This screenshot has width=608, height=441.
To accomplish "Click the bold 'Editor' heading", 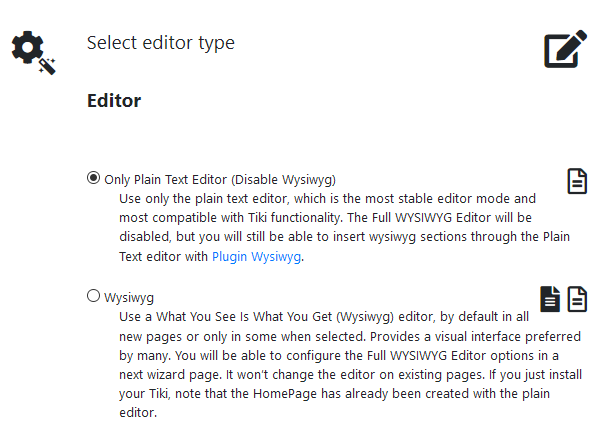I will [x=114, y=101].
